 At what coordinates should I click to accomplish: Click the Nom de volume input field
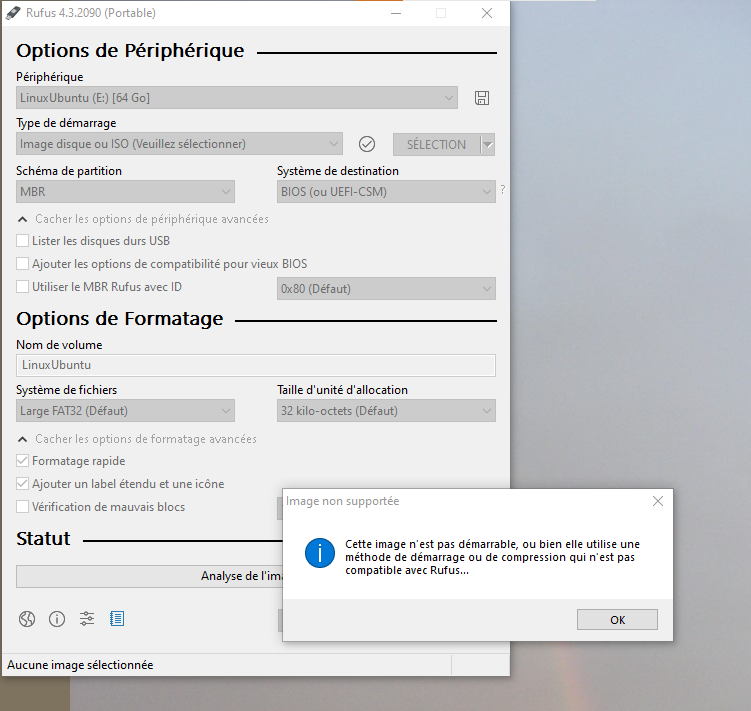256,365
